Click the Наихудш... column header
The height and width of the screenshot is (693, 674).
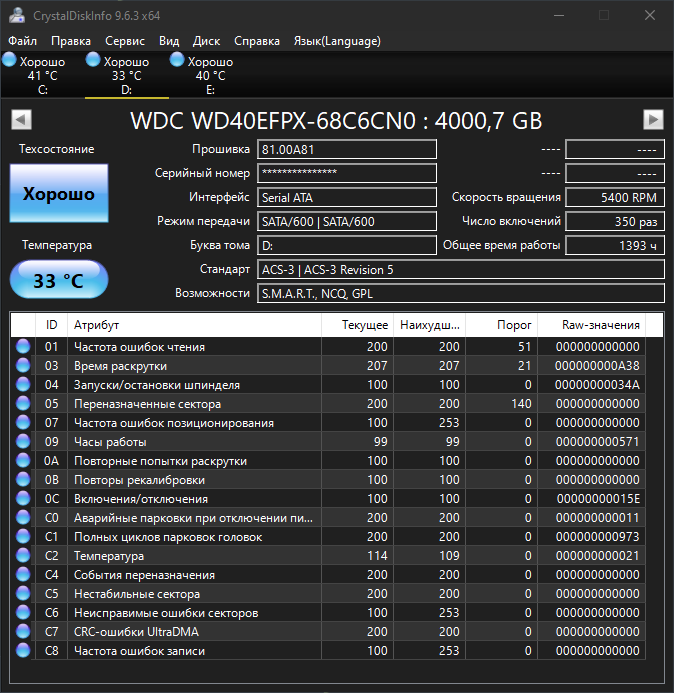pos(430,325)
